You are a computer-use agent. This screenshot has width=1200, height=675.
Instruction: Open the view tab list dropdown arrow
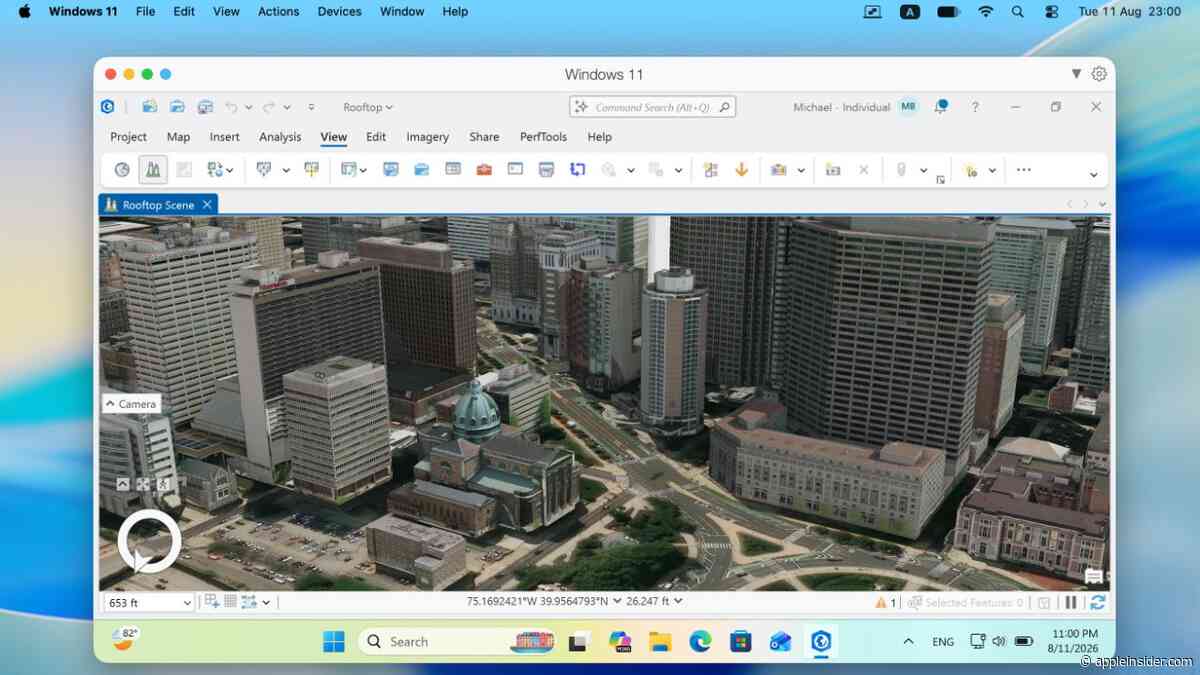pos(1103,204)
